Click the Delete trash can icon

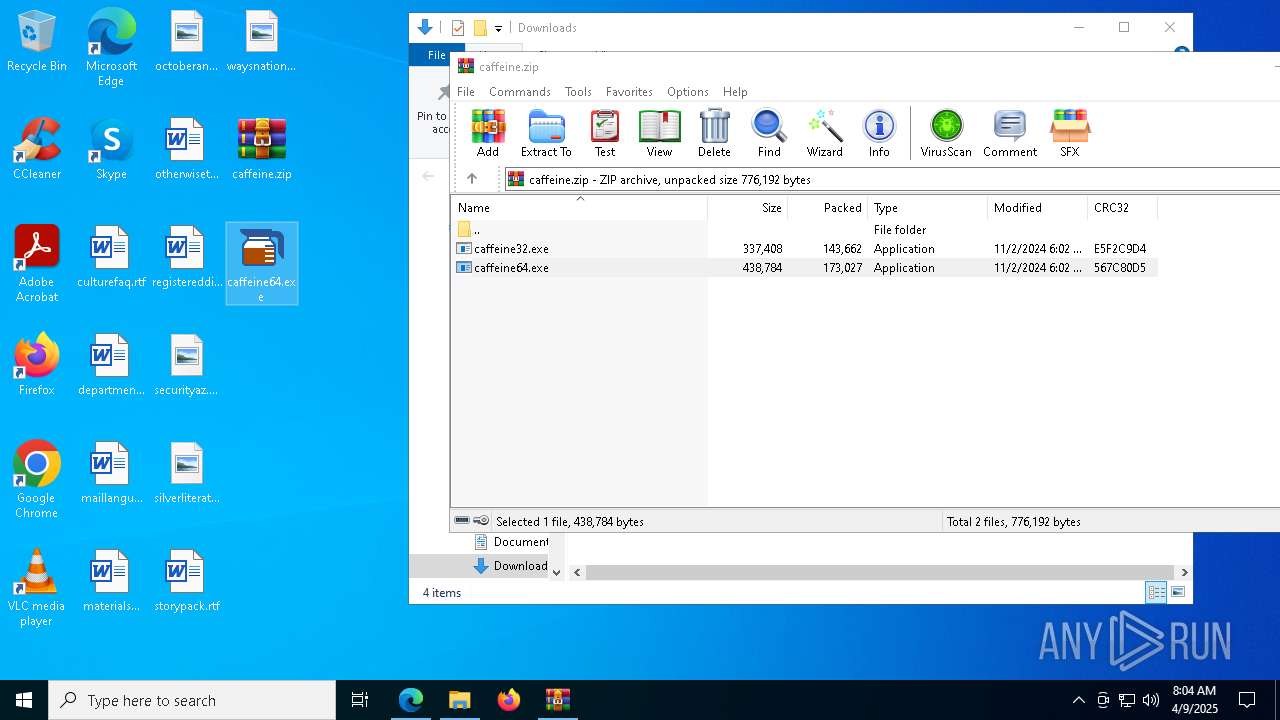coord(714,134)
